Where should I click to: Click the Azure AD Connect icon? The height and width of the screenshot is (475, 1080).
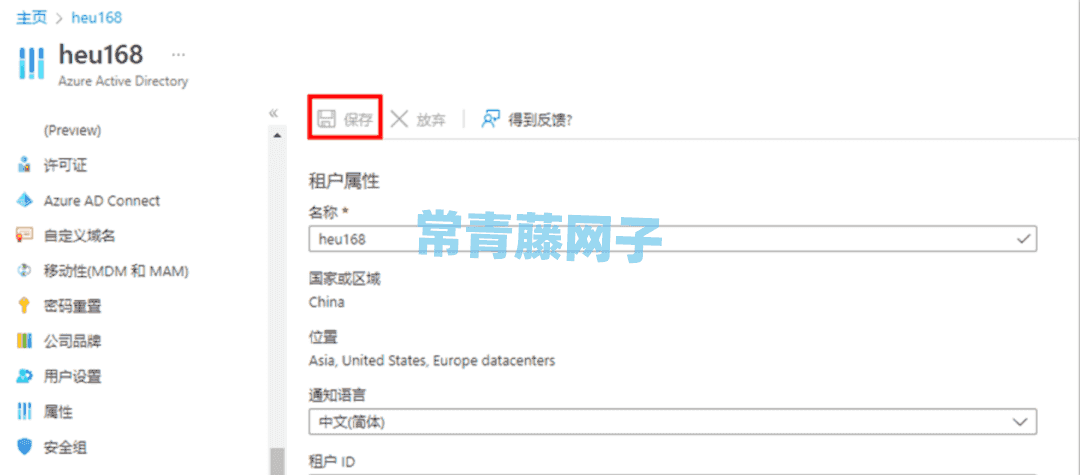(25, 201)
